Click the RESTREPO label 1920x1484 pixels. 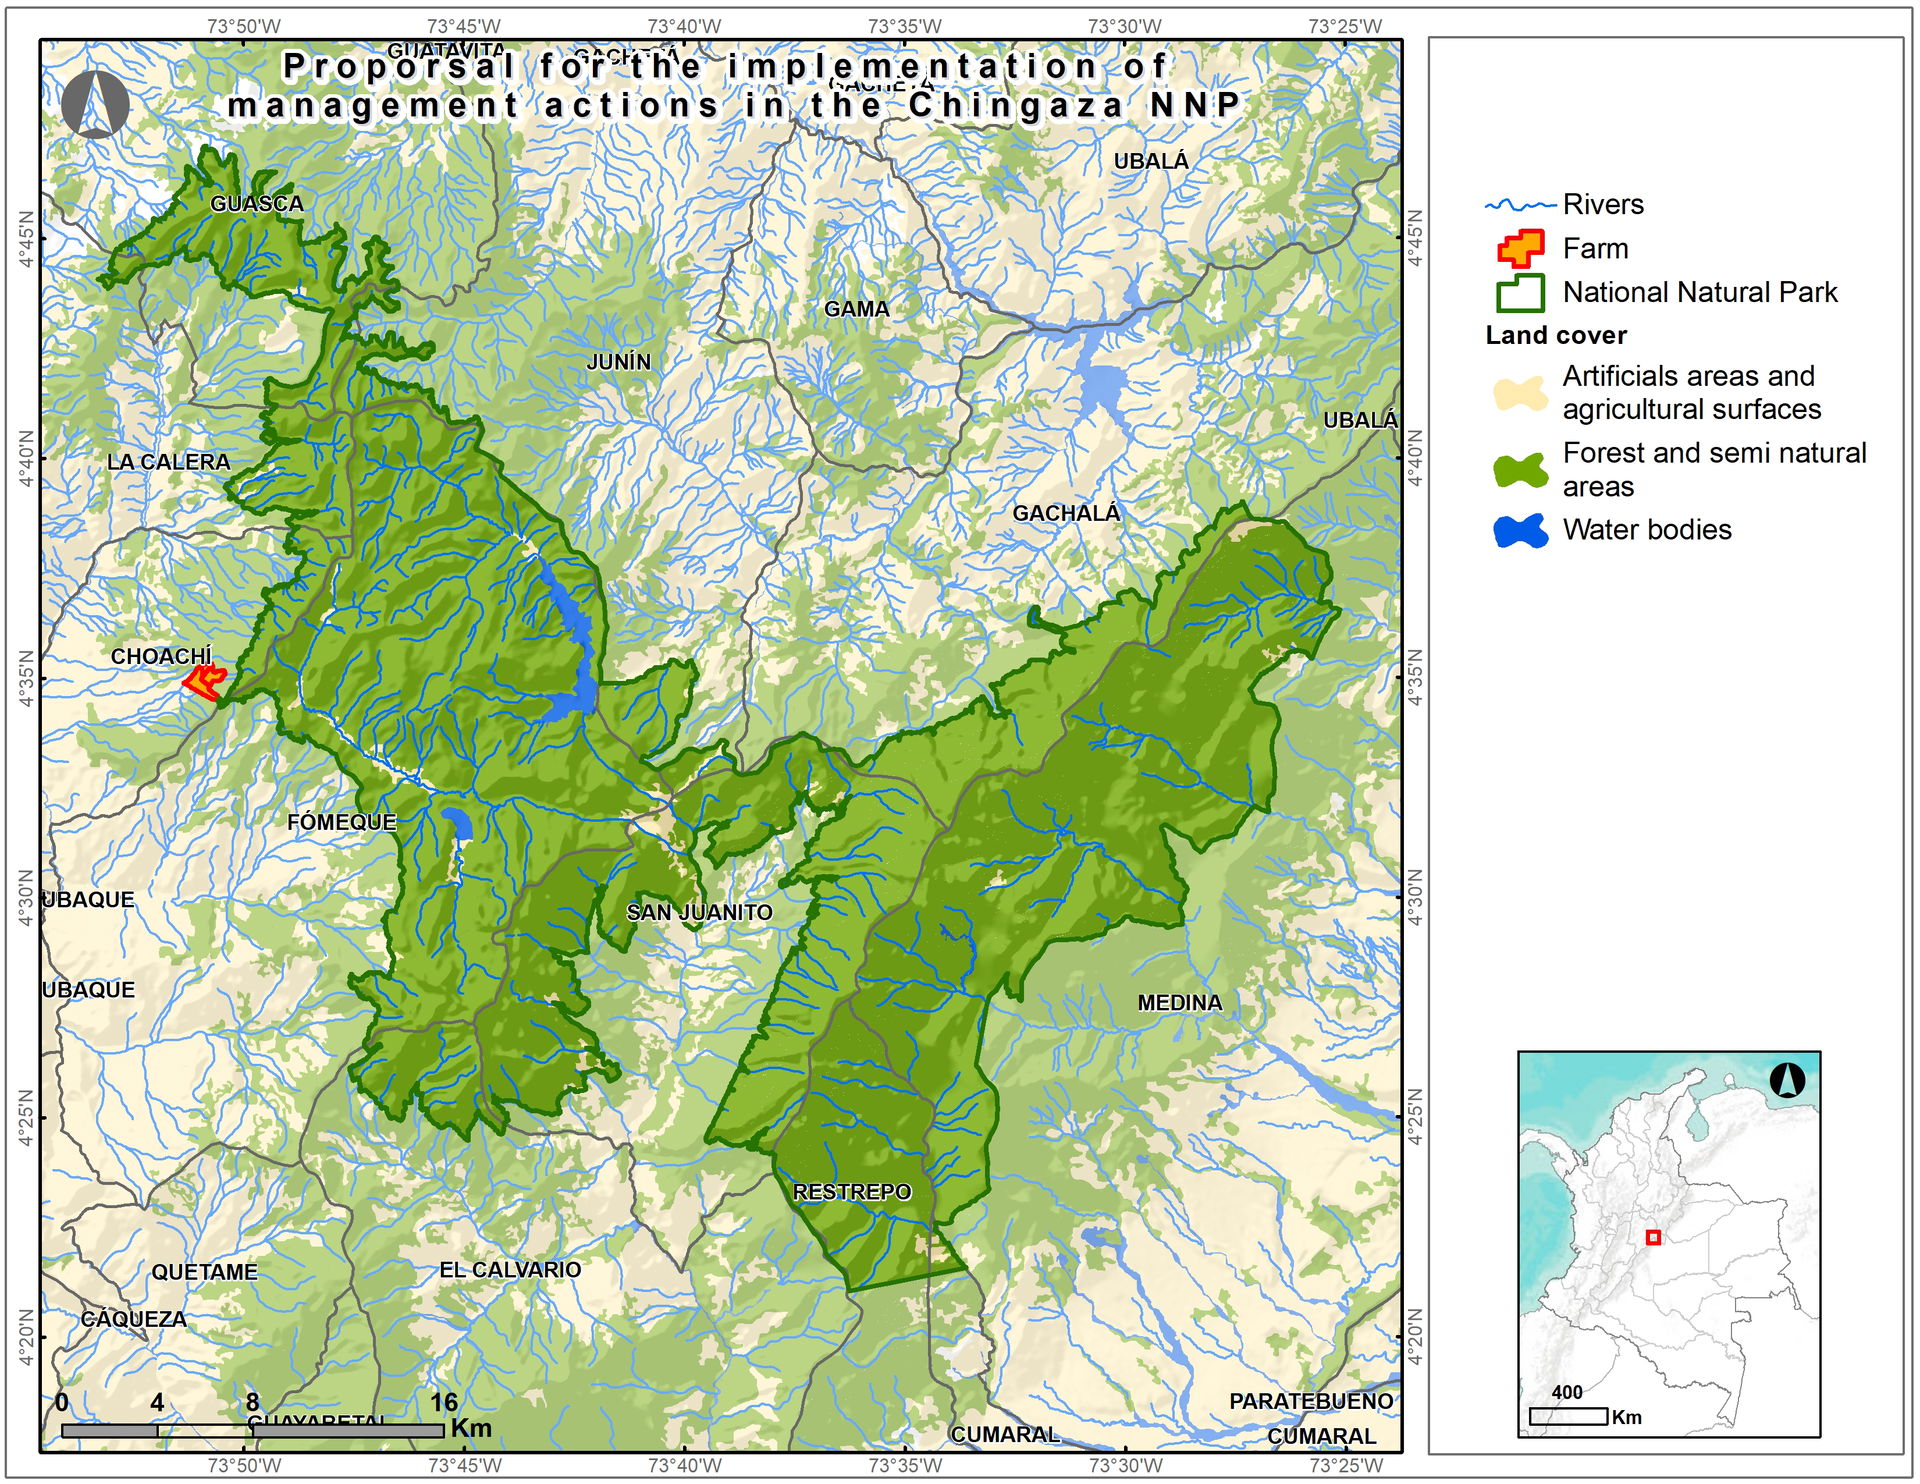click(x=852, y=1192)
